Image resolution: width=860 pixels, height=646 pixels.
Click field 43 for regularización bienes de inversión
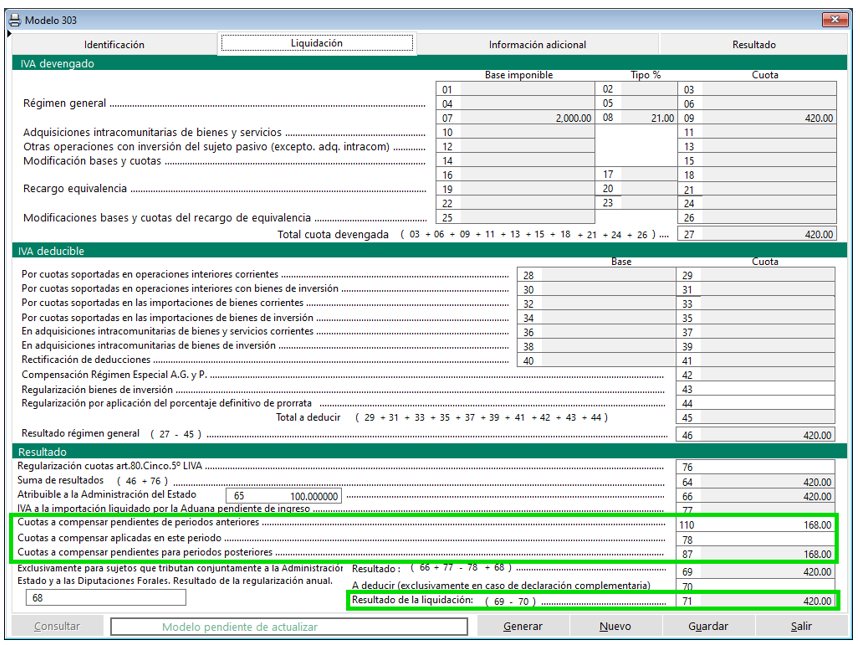pyautogui.click(x=755, y=389)
